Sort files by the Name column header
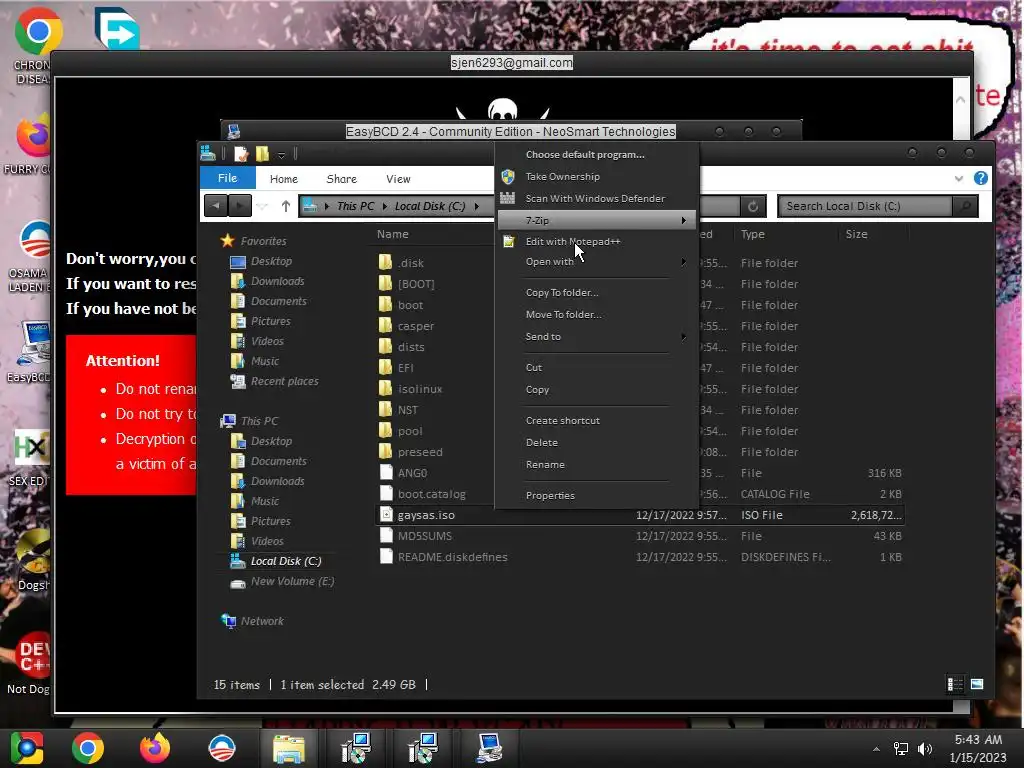 tap(392, 234)
